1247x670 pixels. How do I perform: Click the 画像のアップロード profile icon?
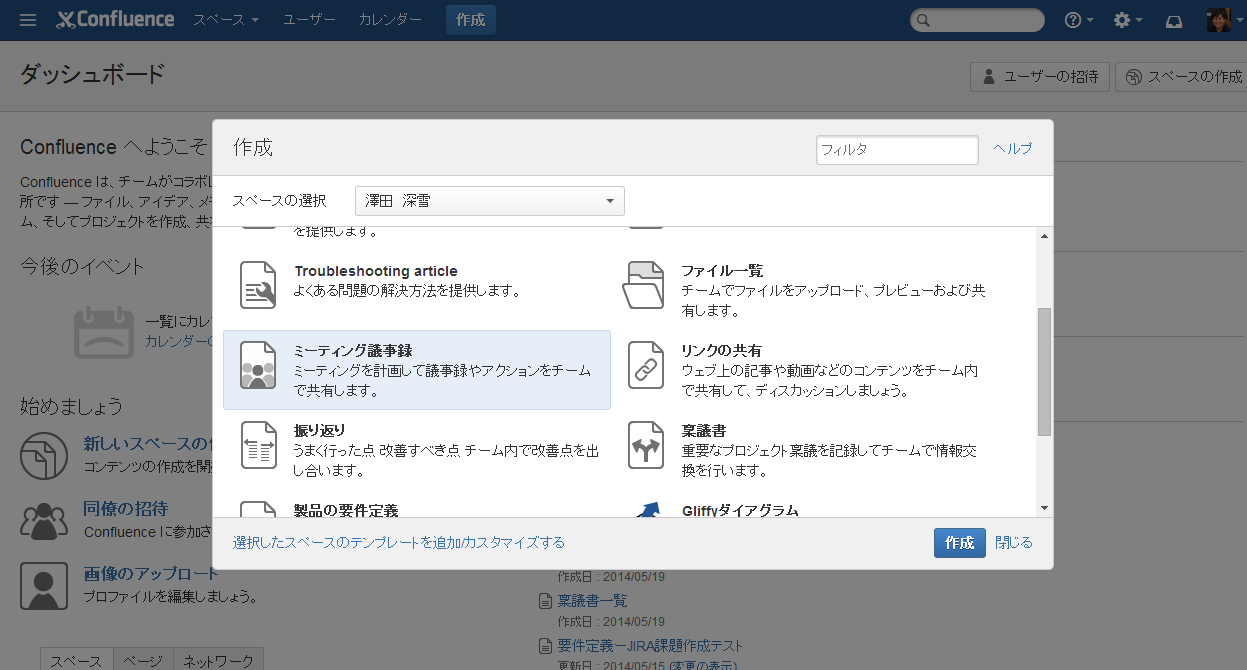coord(44,585)
